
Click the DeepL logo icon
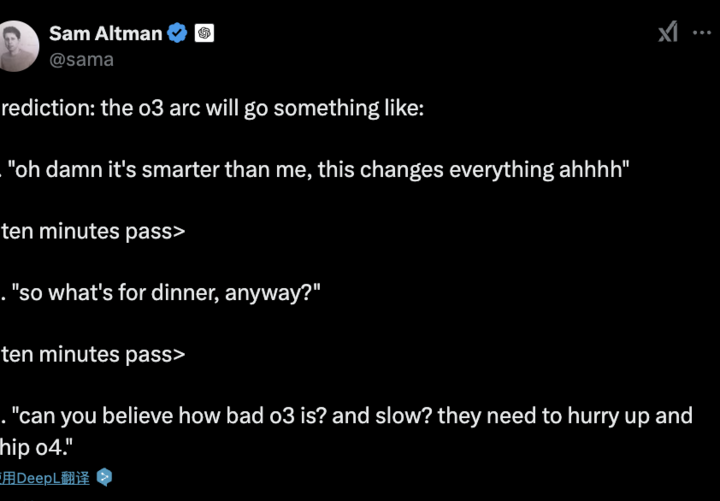tap(104, 478)
